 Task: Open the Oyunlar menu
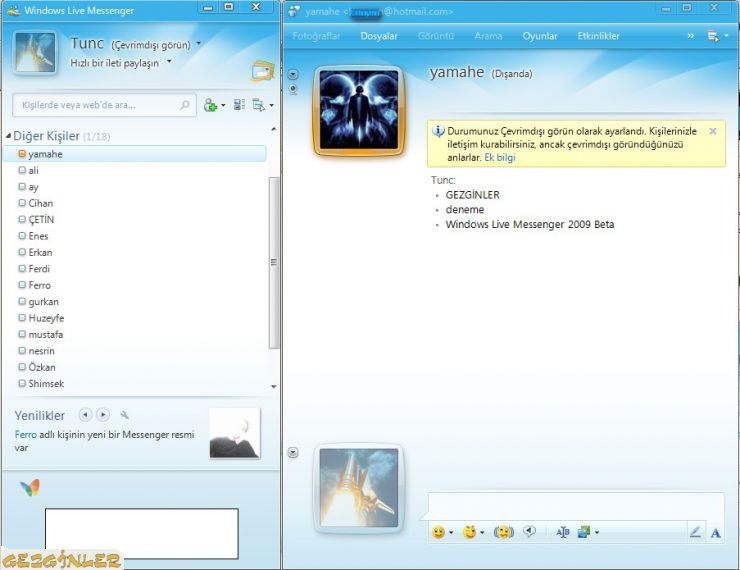point(540,36)
